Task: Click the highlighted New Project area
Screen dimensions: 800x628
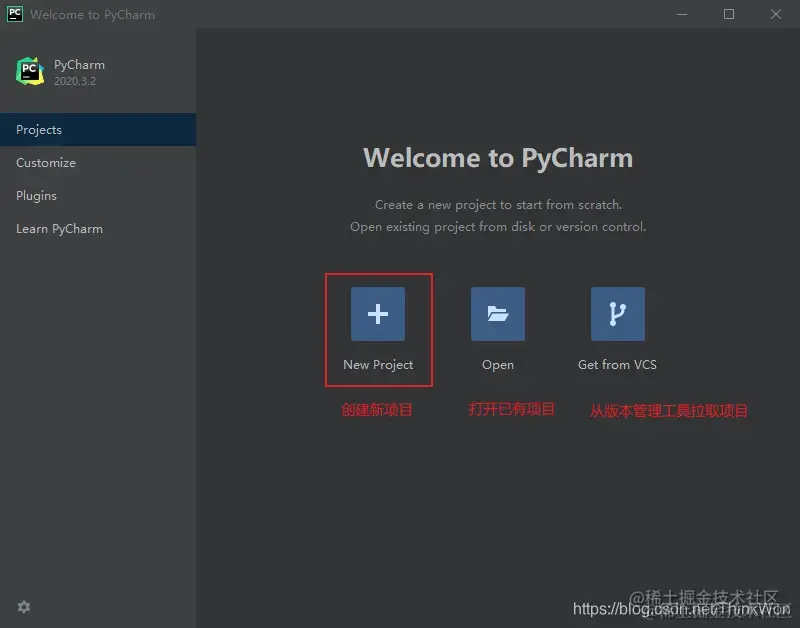Action: (378, 330)
